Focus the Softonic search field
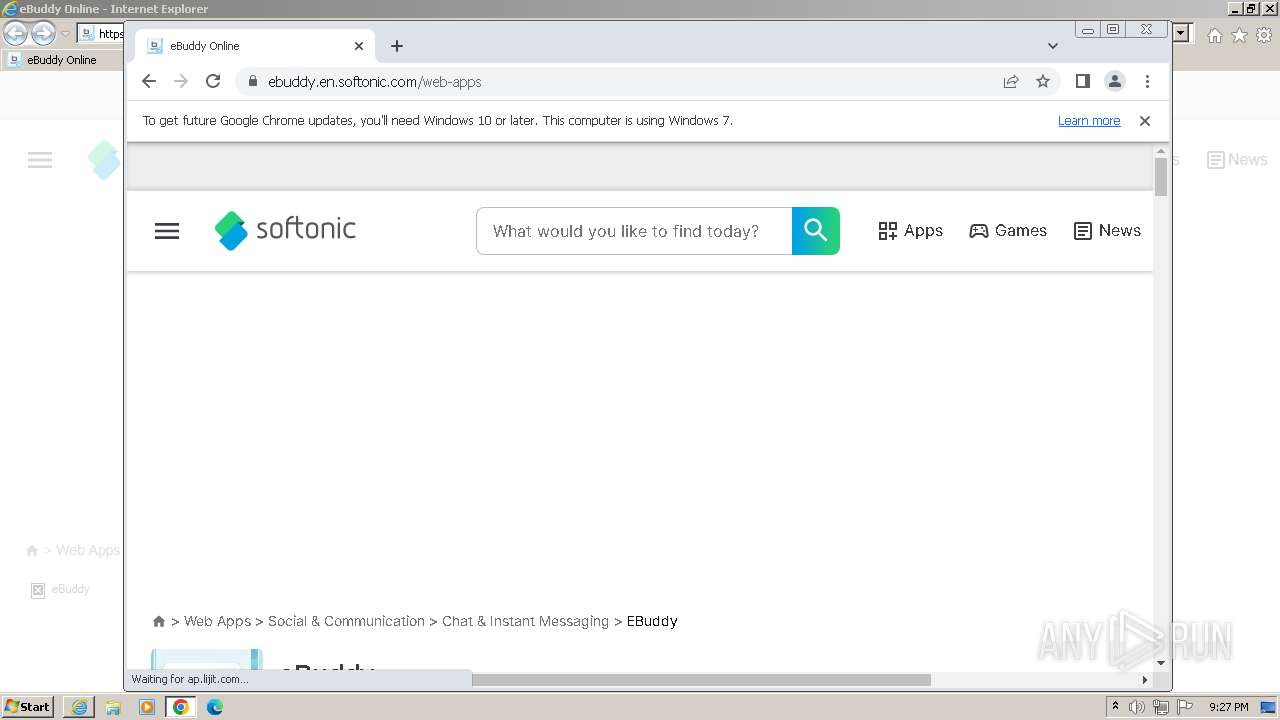The image size is (1280, 720). 634,231
